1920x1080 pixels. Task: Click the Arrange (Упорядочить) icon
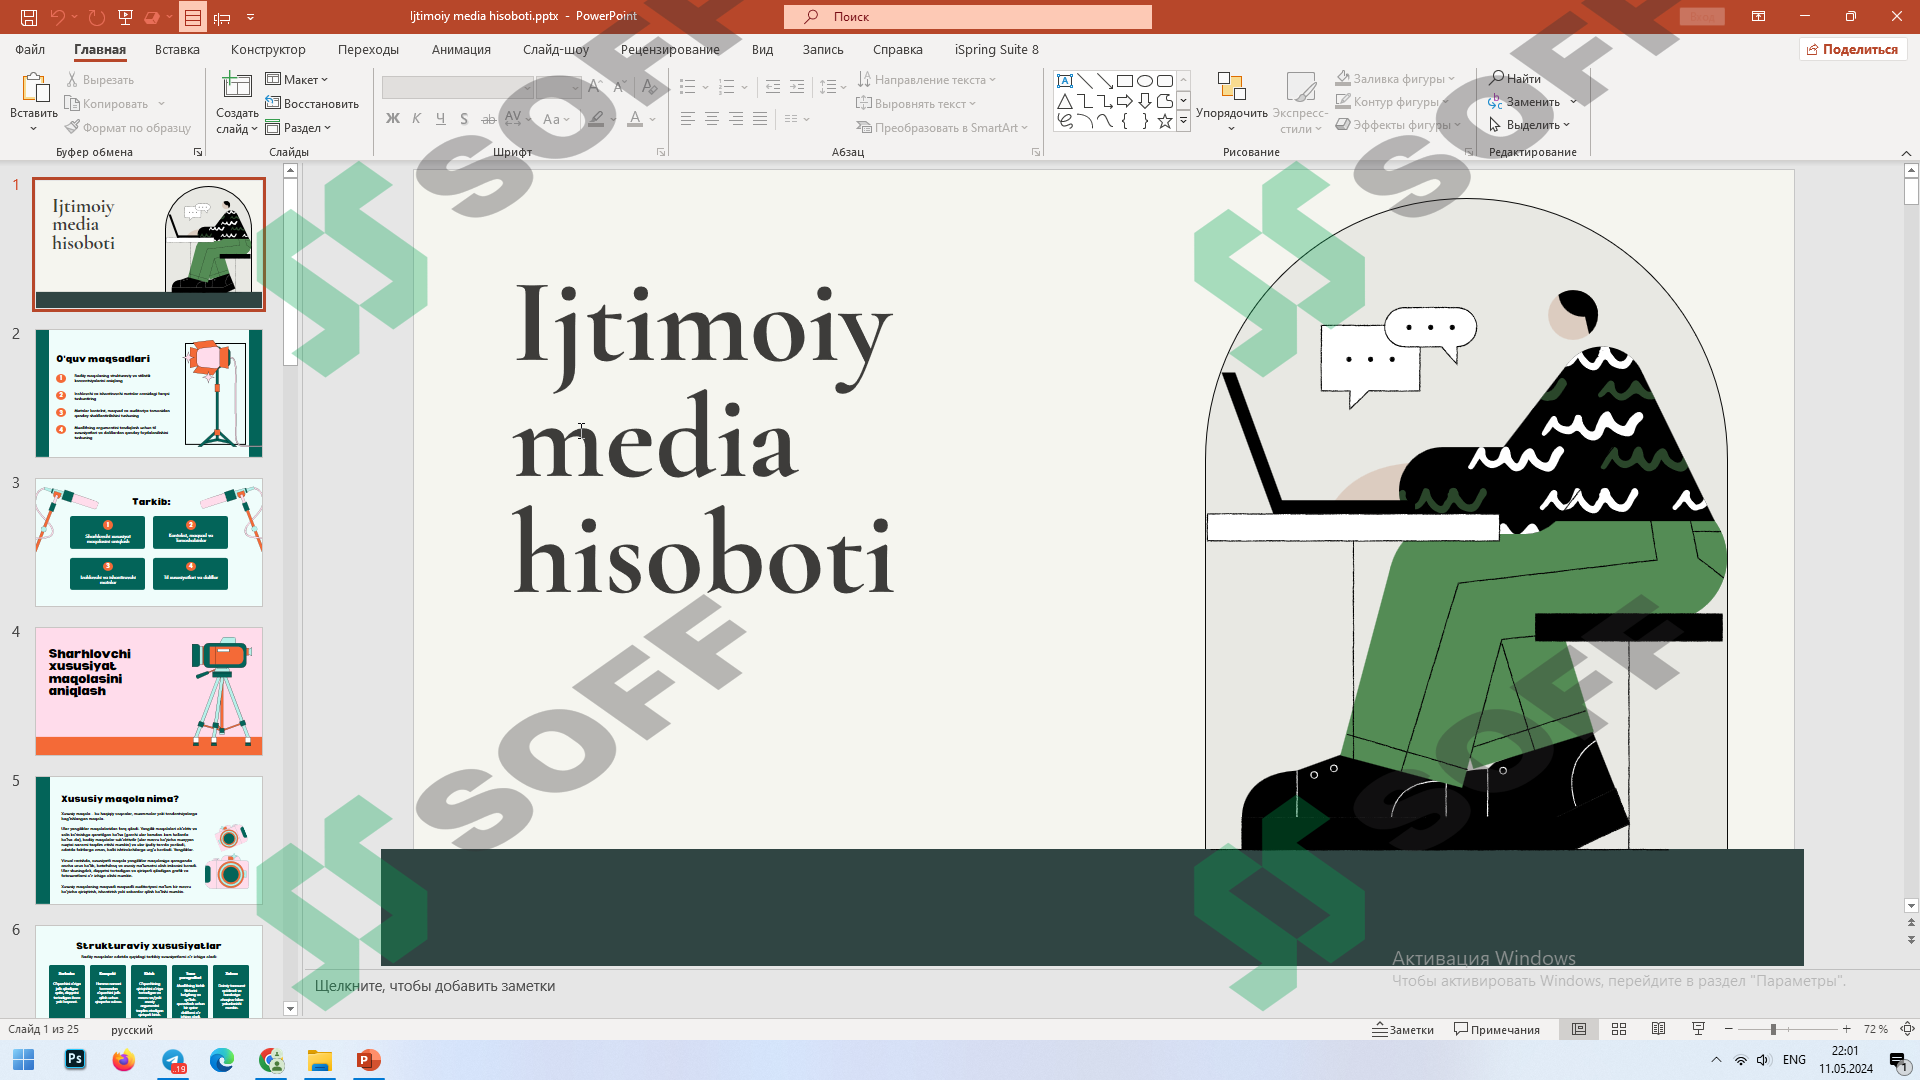point(1231,86)
